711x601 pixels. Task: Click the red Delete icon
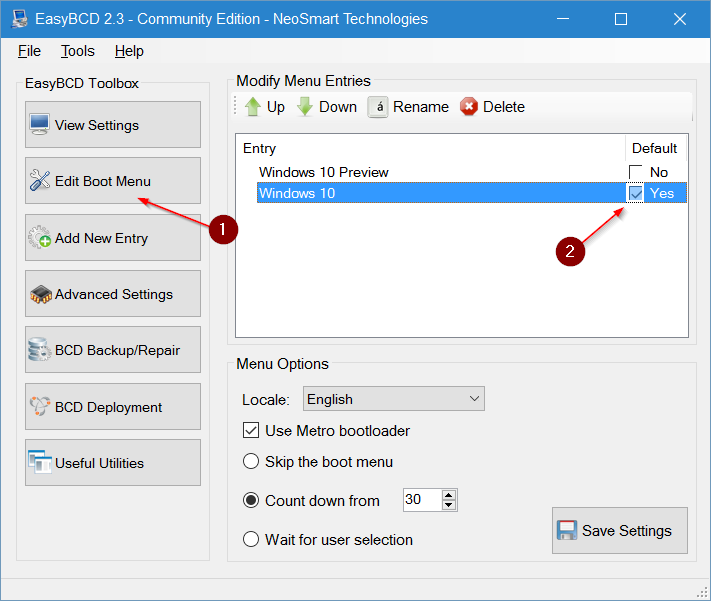468,107
